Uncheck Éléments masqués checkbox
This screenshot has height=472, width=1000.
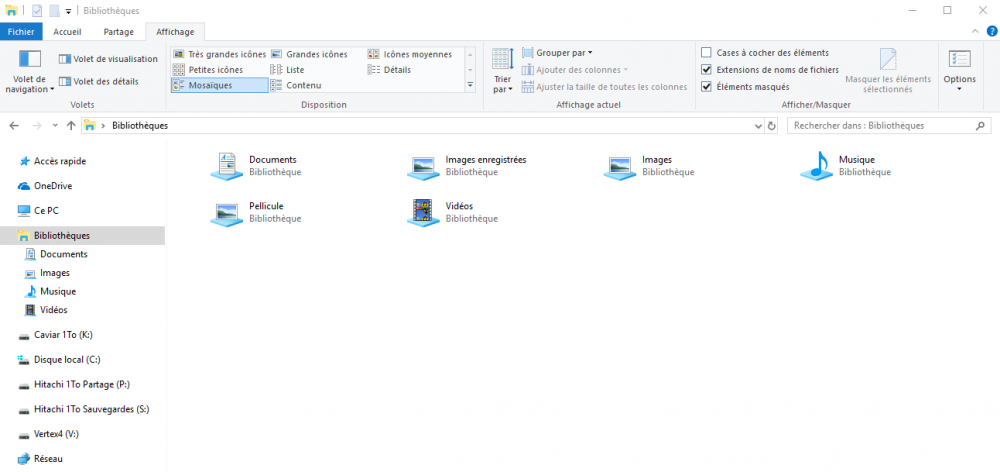(x=707, y=86)
